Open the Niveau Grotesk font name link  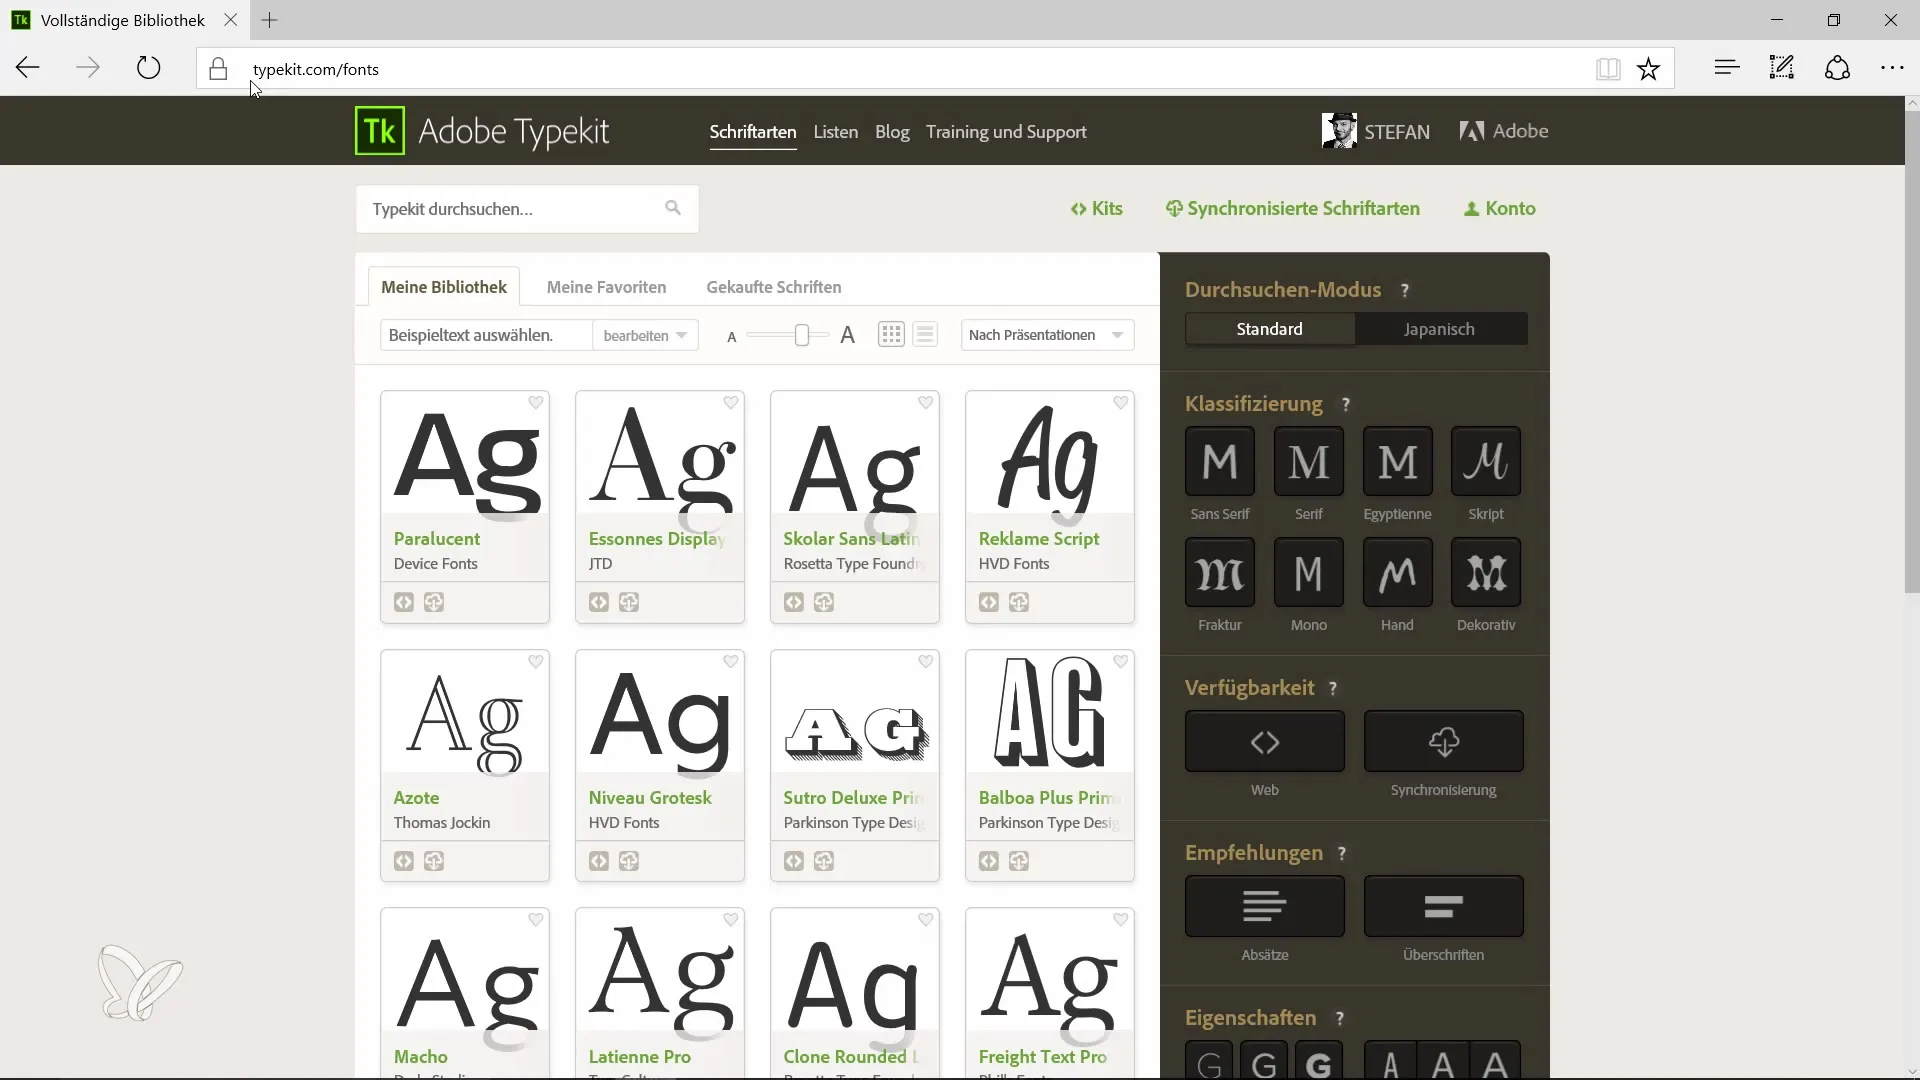(x=650, y=797)
